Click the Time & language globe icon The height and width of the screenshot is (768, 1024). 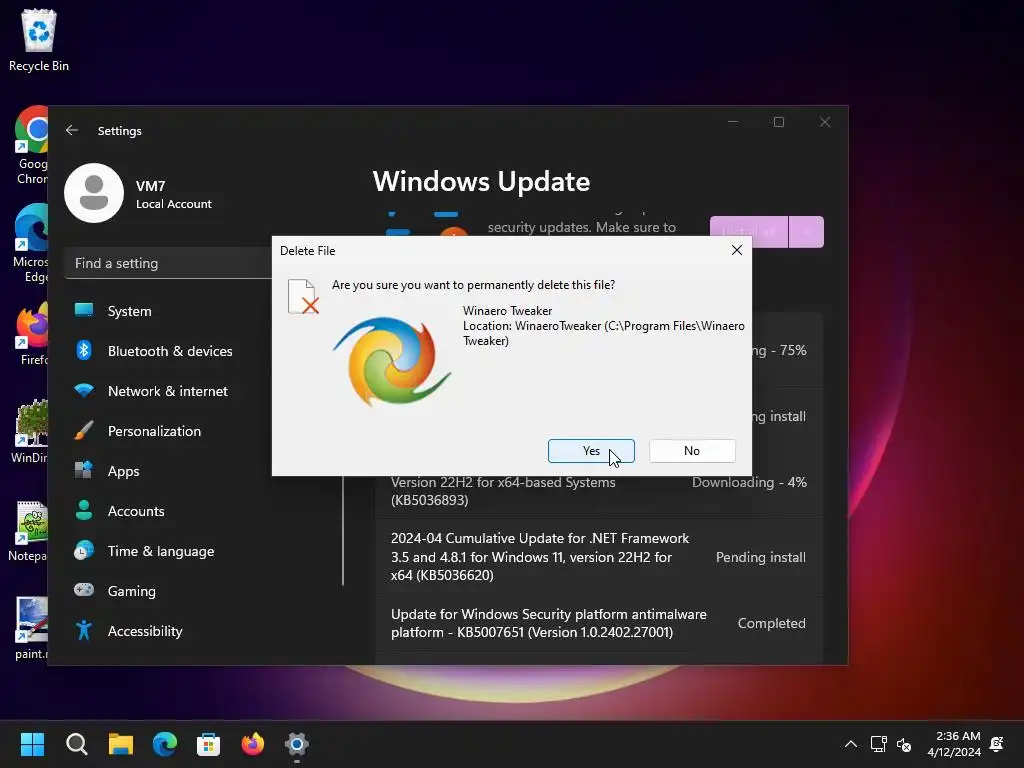click(x=84, y=551)
